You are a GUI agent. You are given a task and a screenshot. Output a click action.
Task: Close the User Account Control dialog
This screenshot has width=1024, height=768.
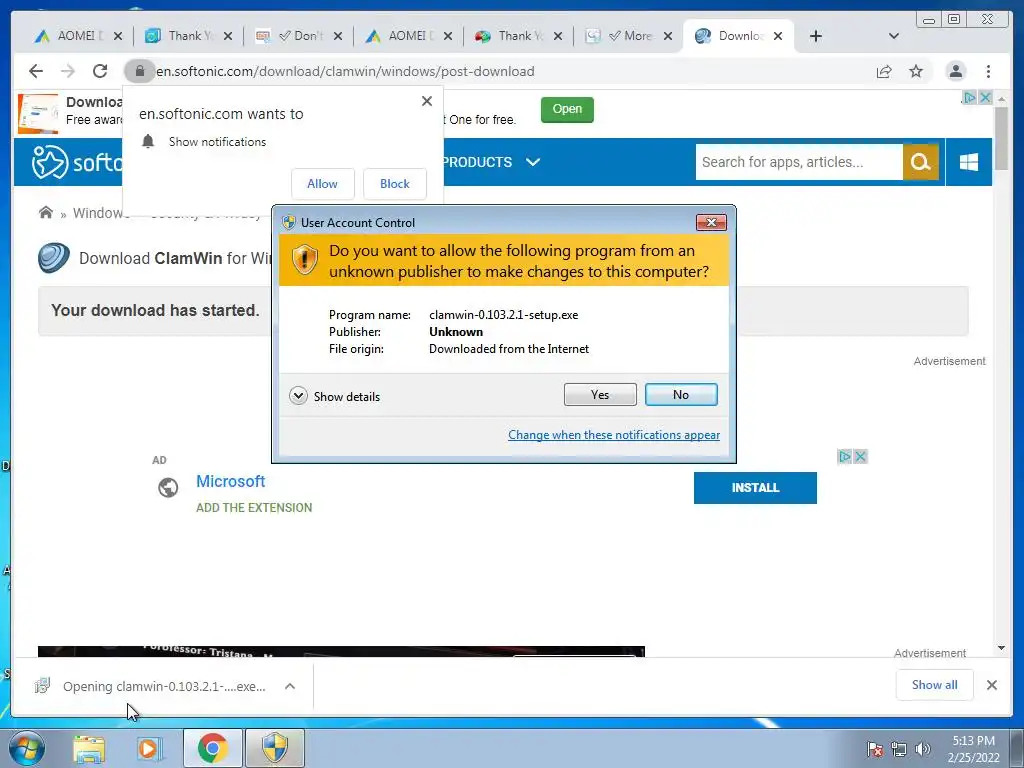[x=711, y=223]
